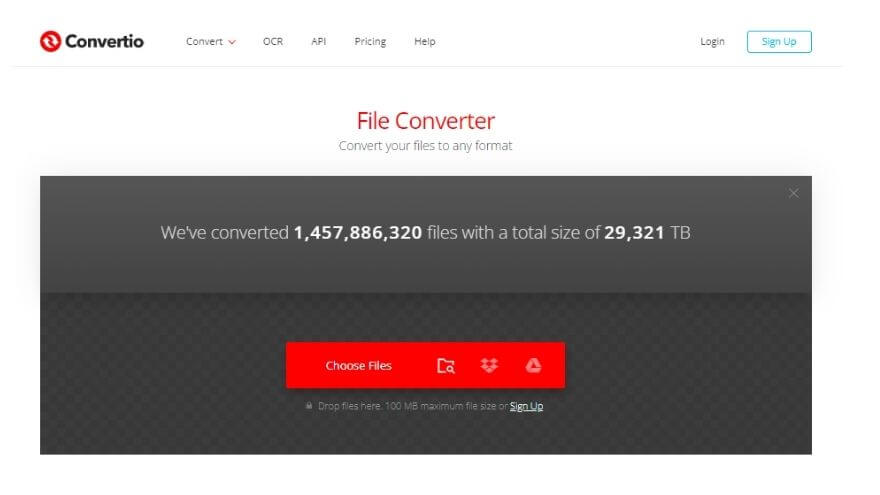Click the 1,457,886,320 files count
The width and height of the screenshot is (880, 495).
357,233
